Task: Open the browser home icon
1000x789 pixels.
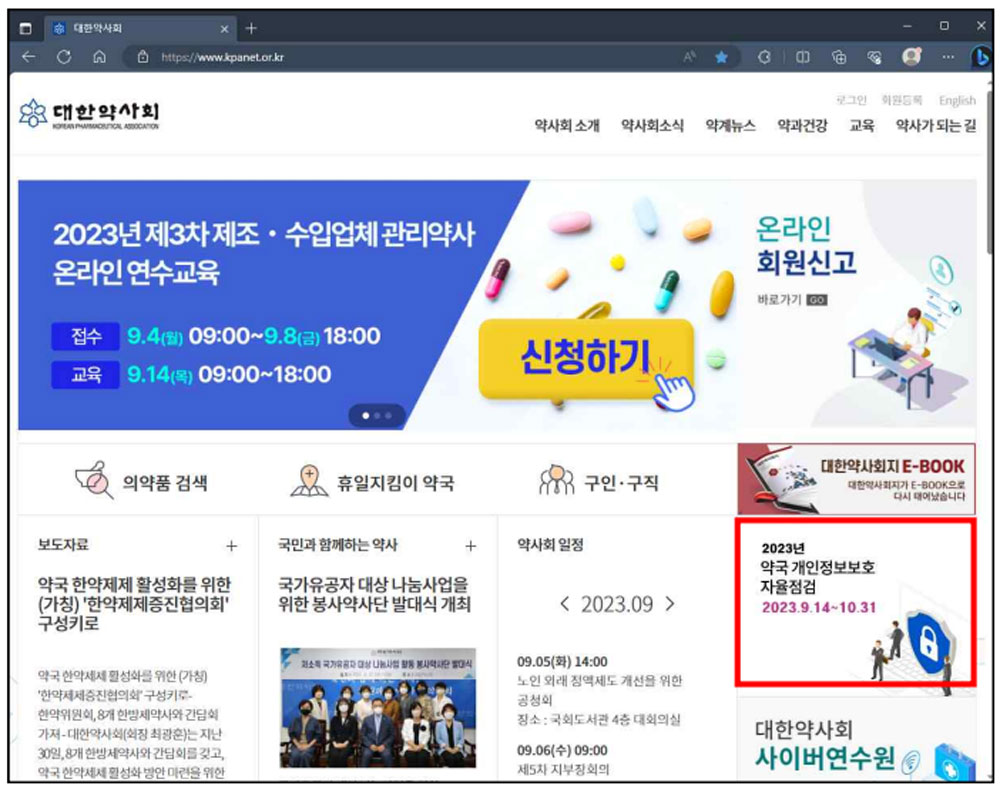Action: (x=99, y=57)
